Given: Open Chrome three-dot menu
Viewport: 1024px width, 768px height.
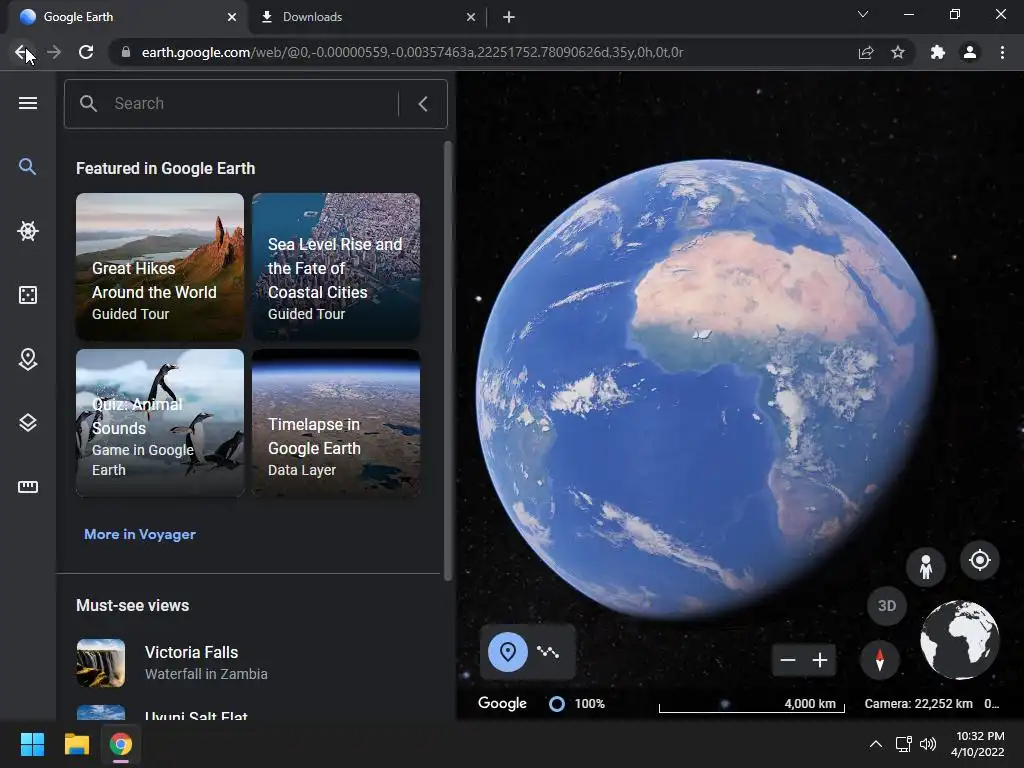Looking at the screenshot, I should tap(1002, 52).
